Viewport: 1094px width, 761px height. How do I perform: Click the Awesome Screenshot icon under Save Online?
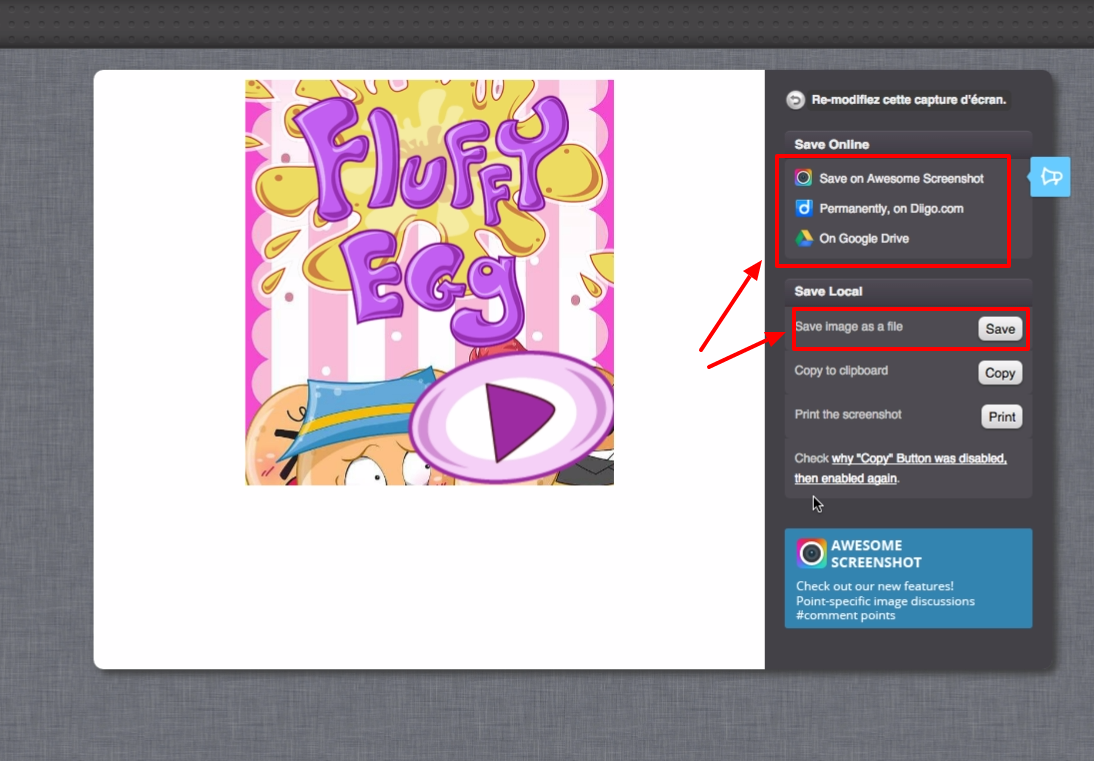pyautogui.click(x=804, y=178)
